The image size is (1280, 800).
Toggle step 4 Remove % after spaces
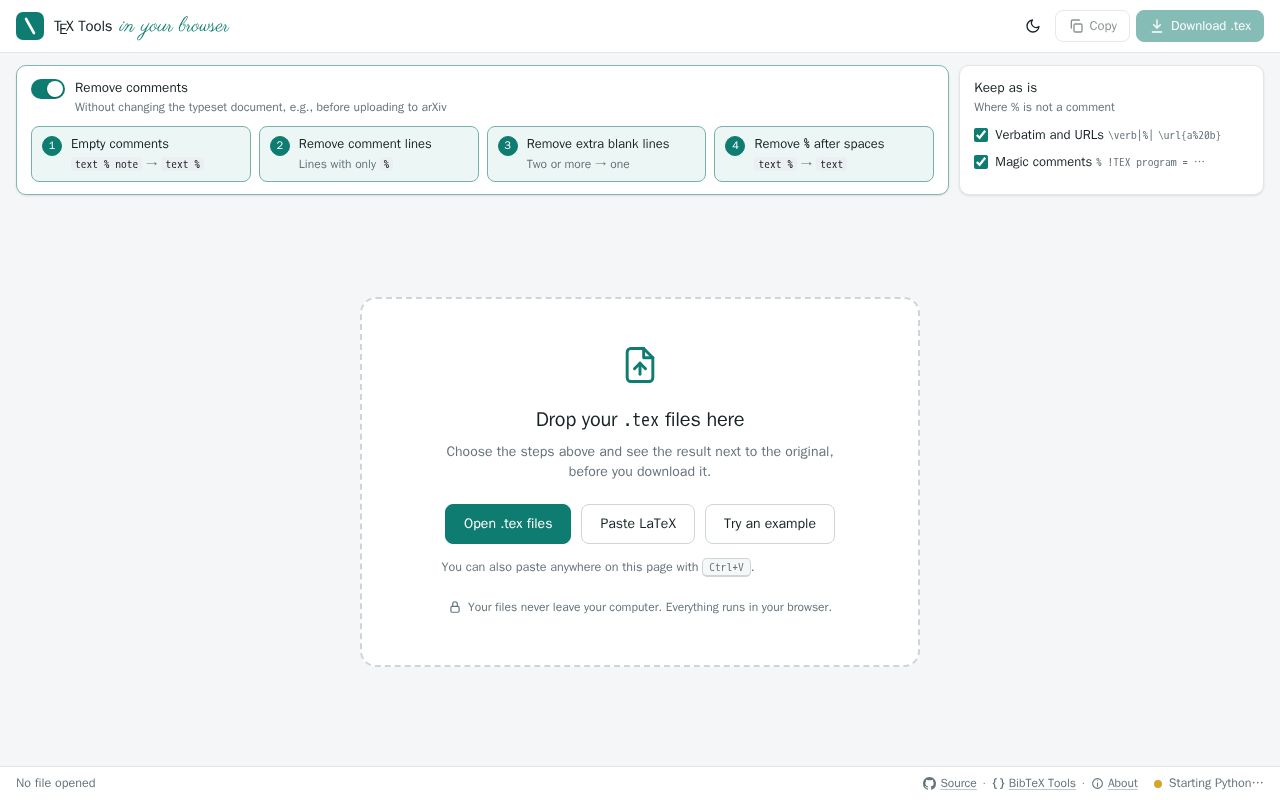coord(824,154)
